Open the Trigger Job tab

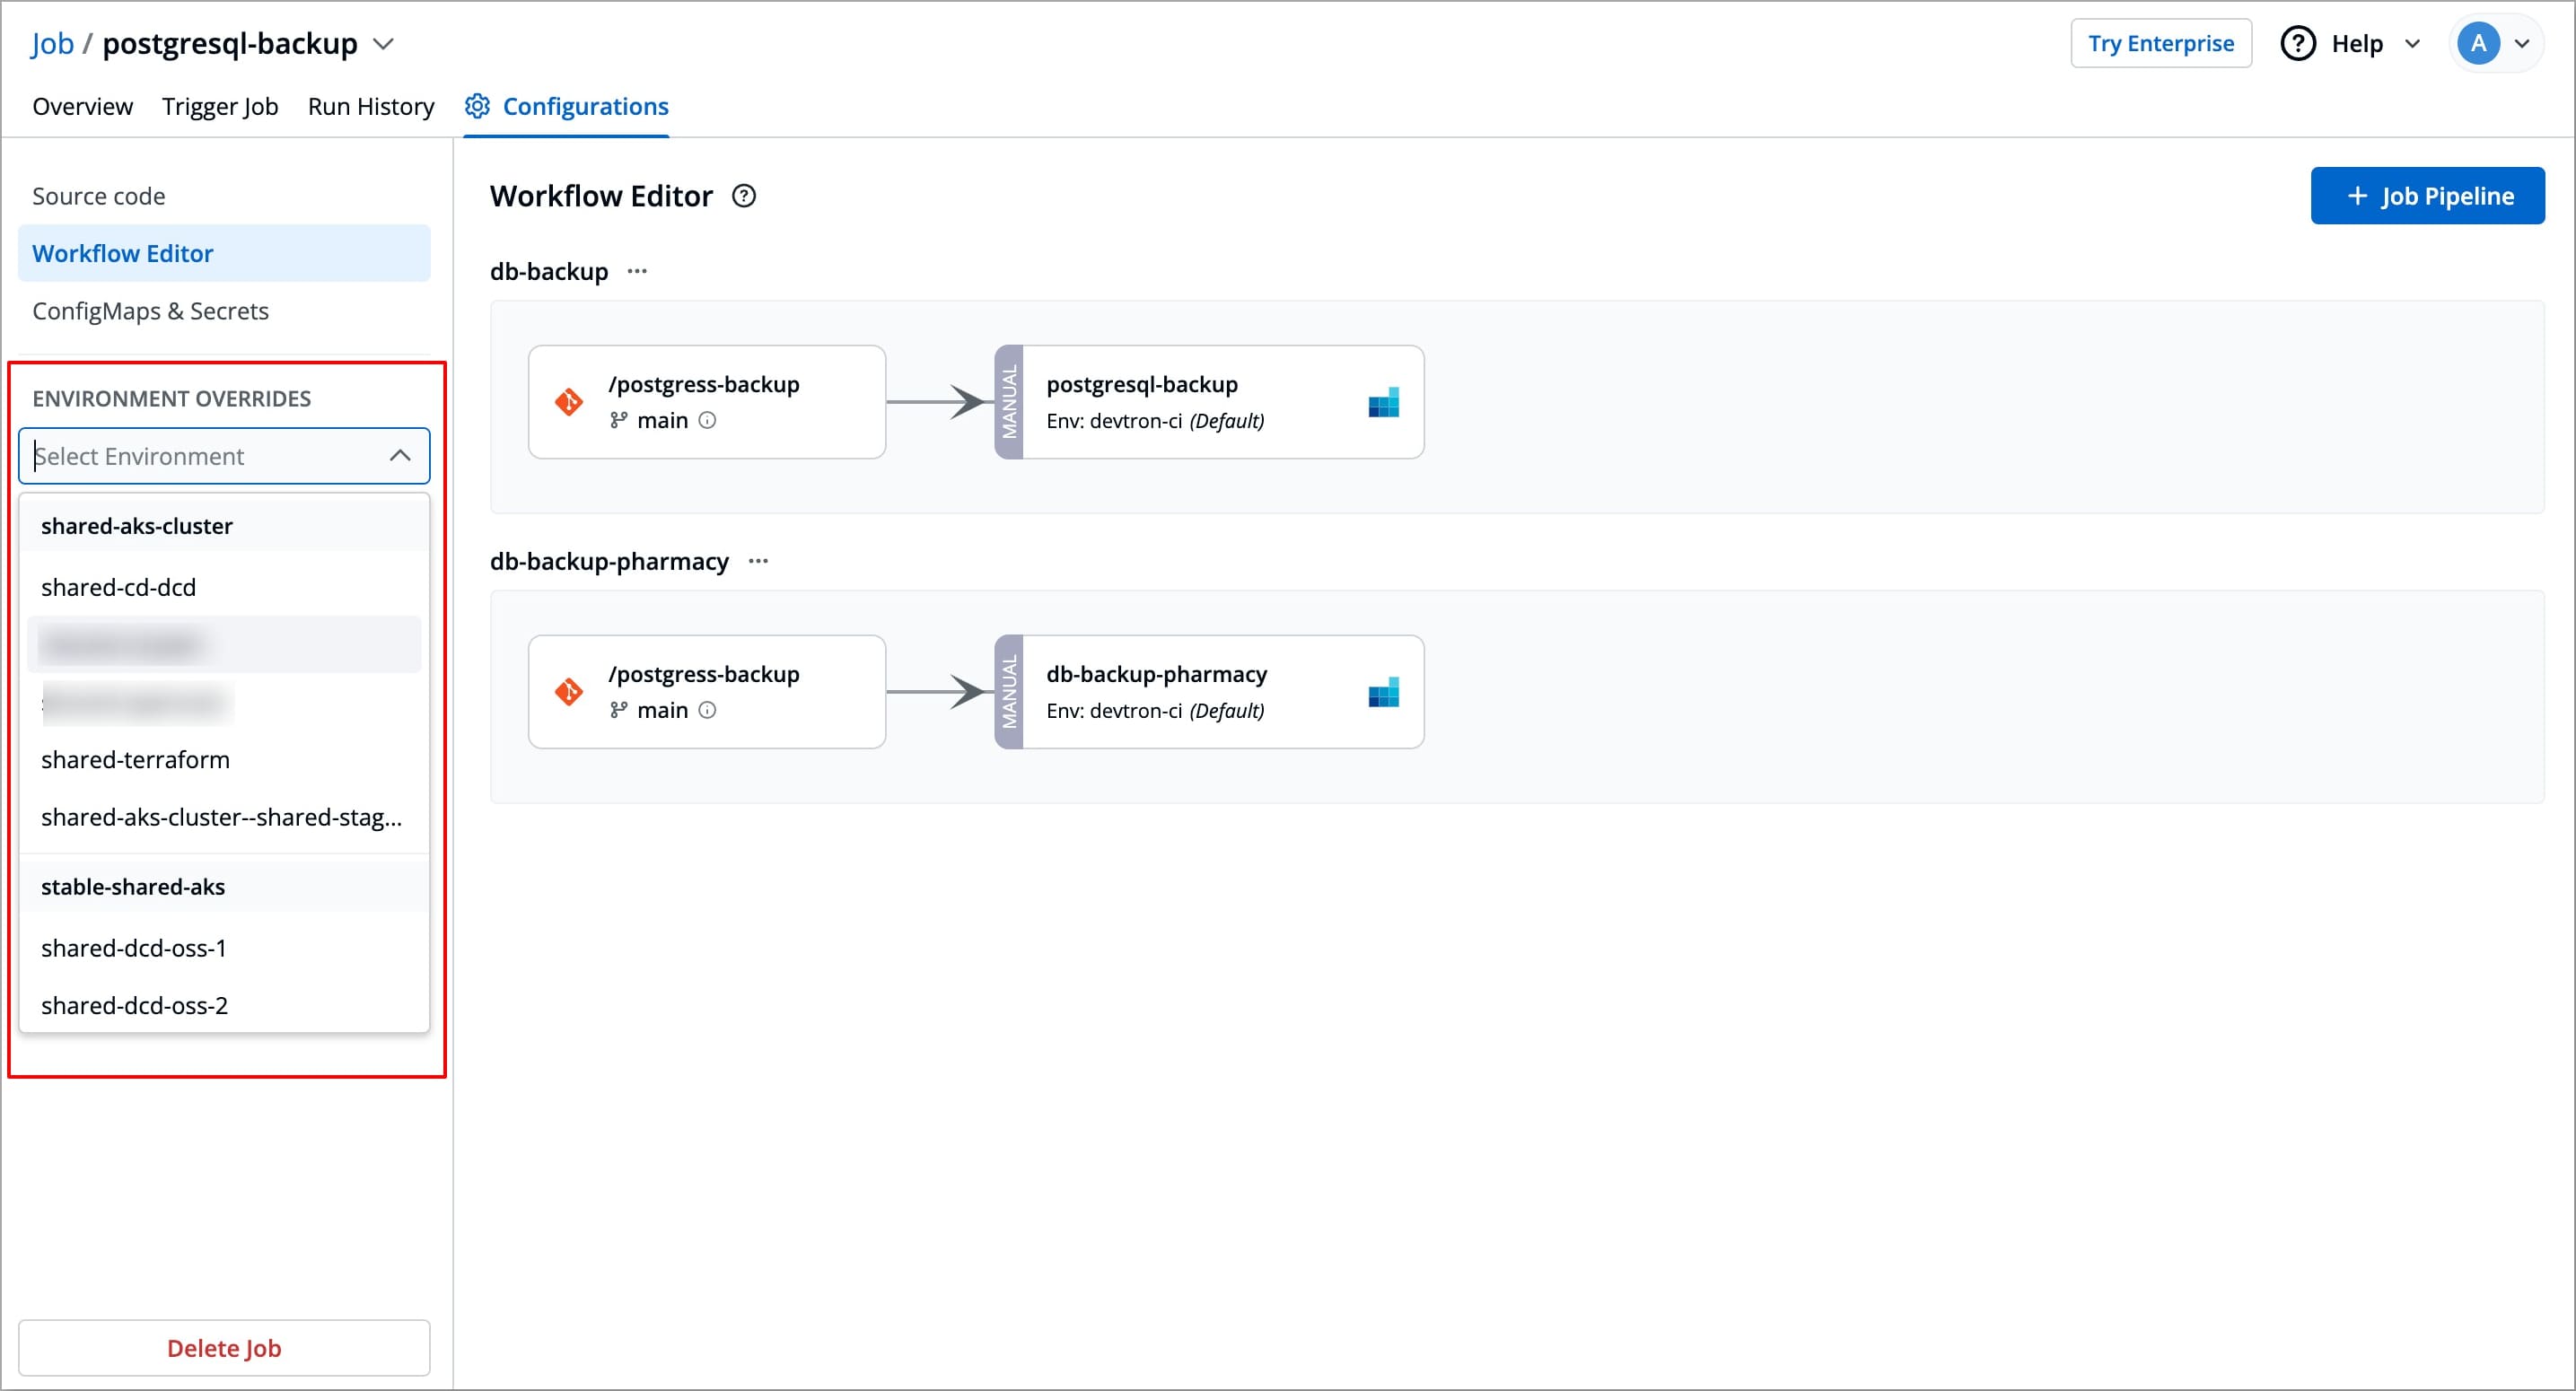pos(220,106)
